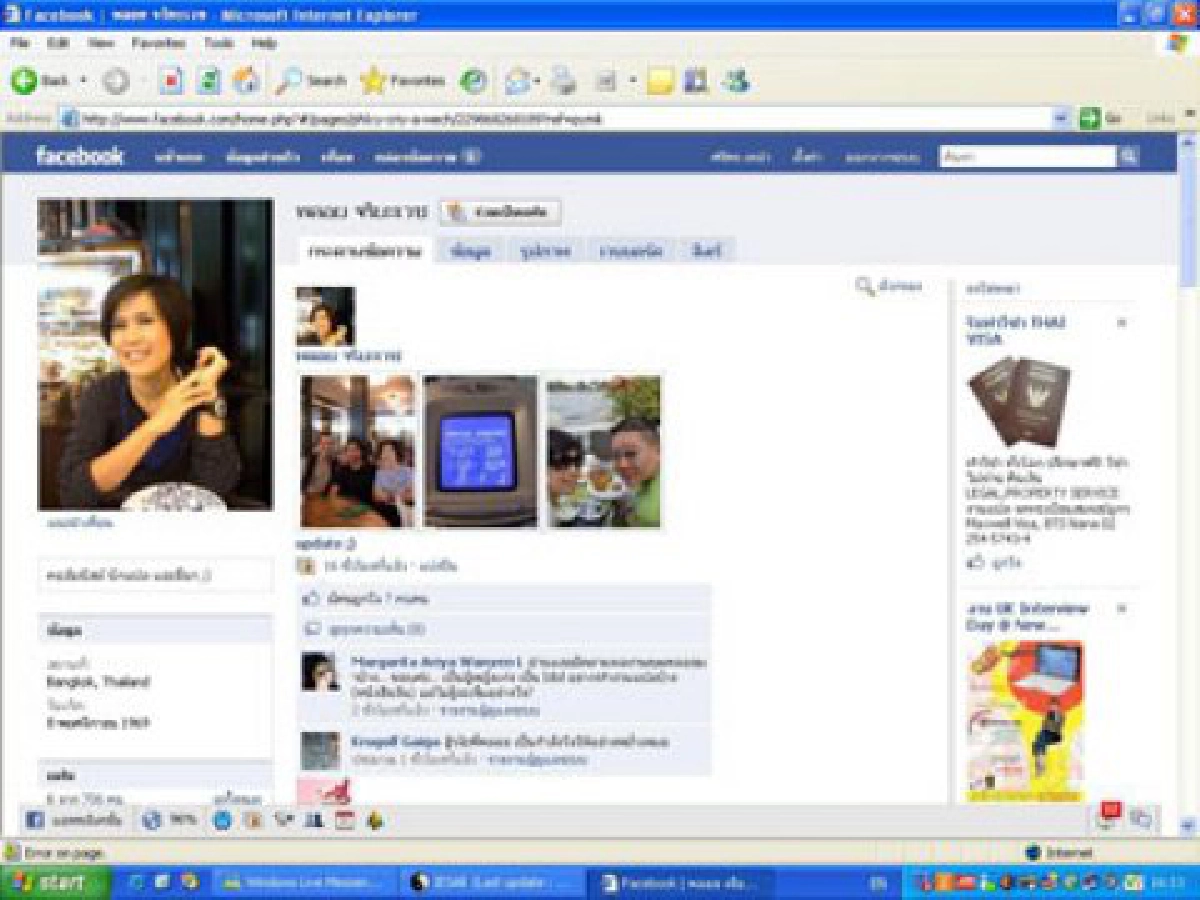Open the Search magnifier toolbar button
Image resolution: width=1200 pixels, height=900 pixels.
pyautogui.click(x=311, y=81)
